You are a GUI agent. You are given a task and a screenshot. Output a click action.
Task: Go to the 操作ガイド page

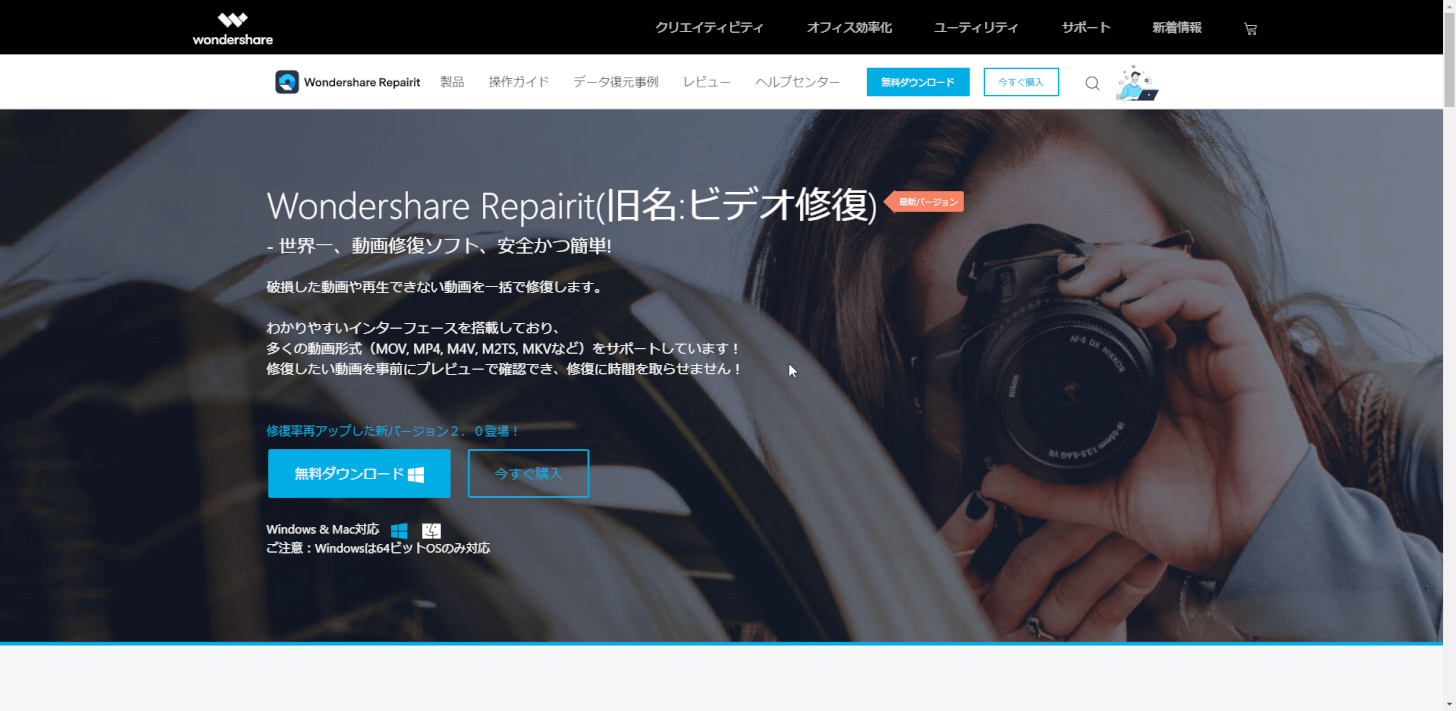(x=519, y=82)
